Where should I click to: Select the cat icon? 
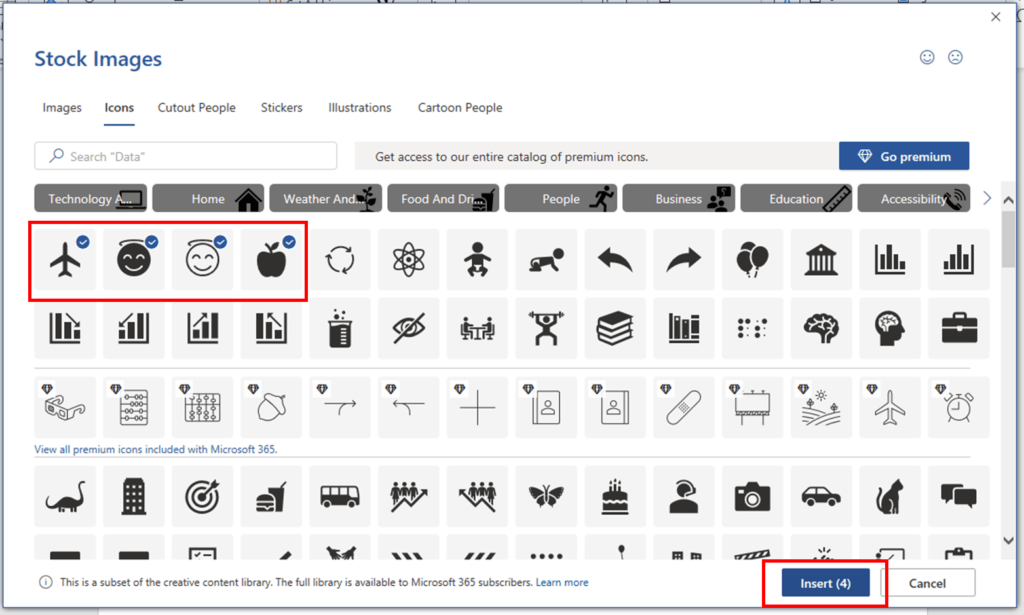coord(890,496)
